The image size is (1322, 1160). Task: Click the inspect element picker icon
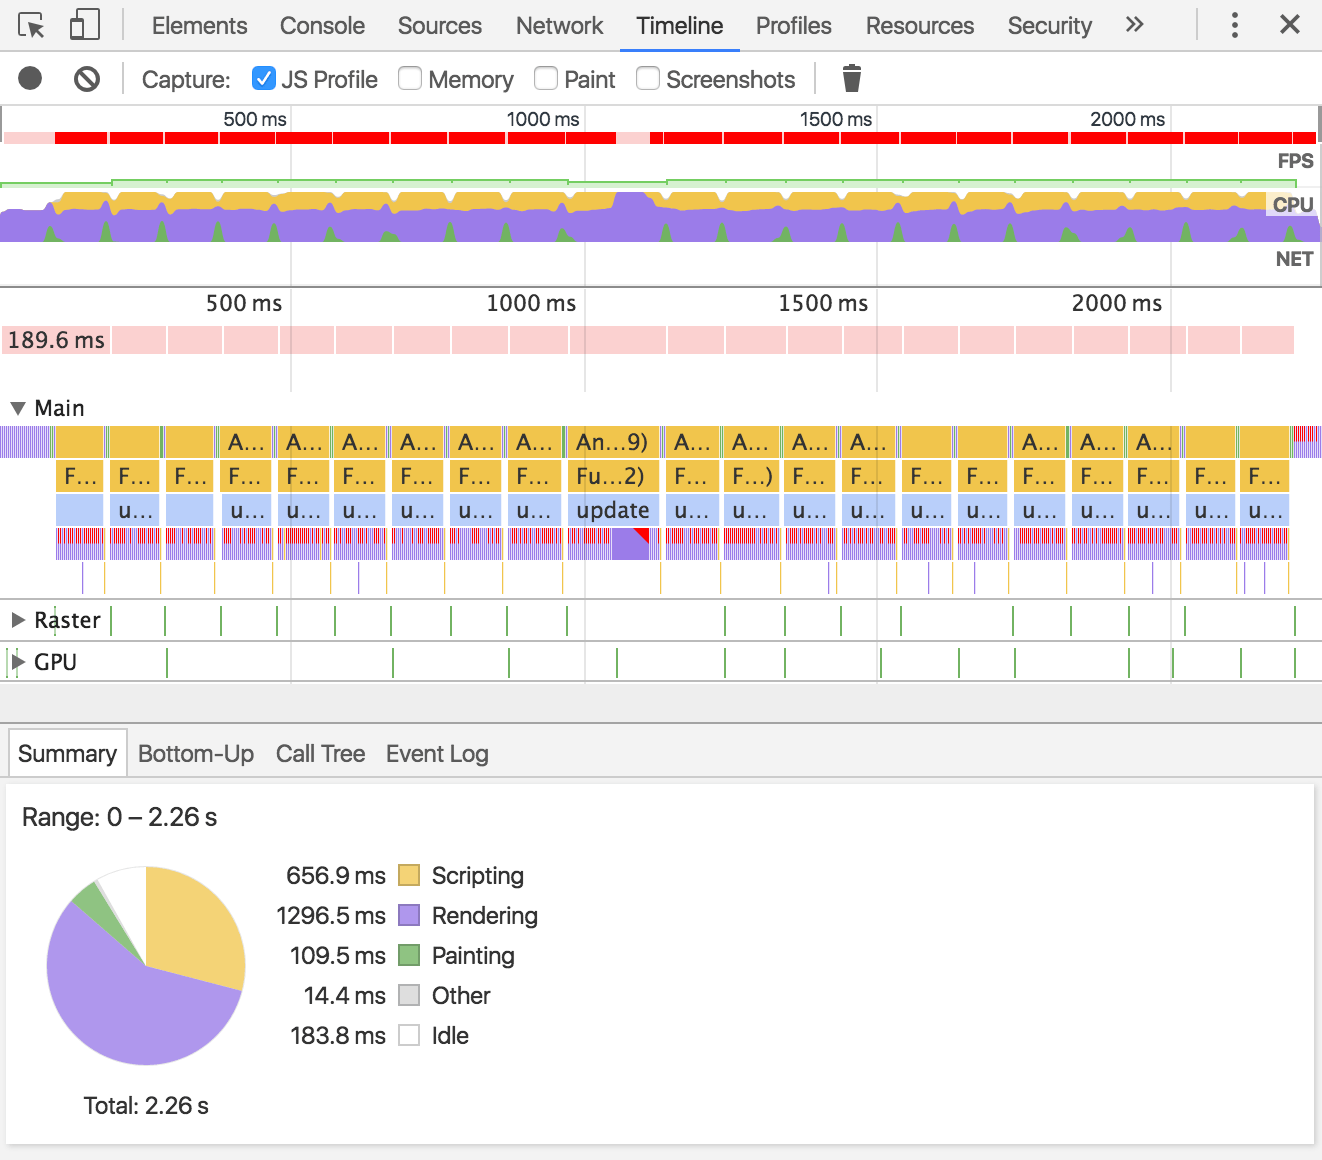coord(31,25)
